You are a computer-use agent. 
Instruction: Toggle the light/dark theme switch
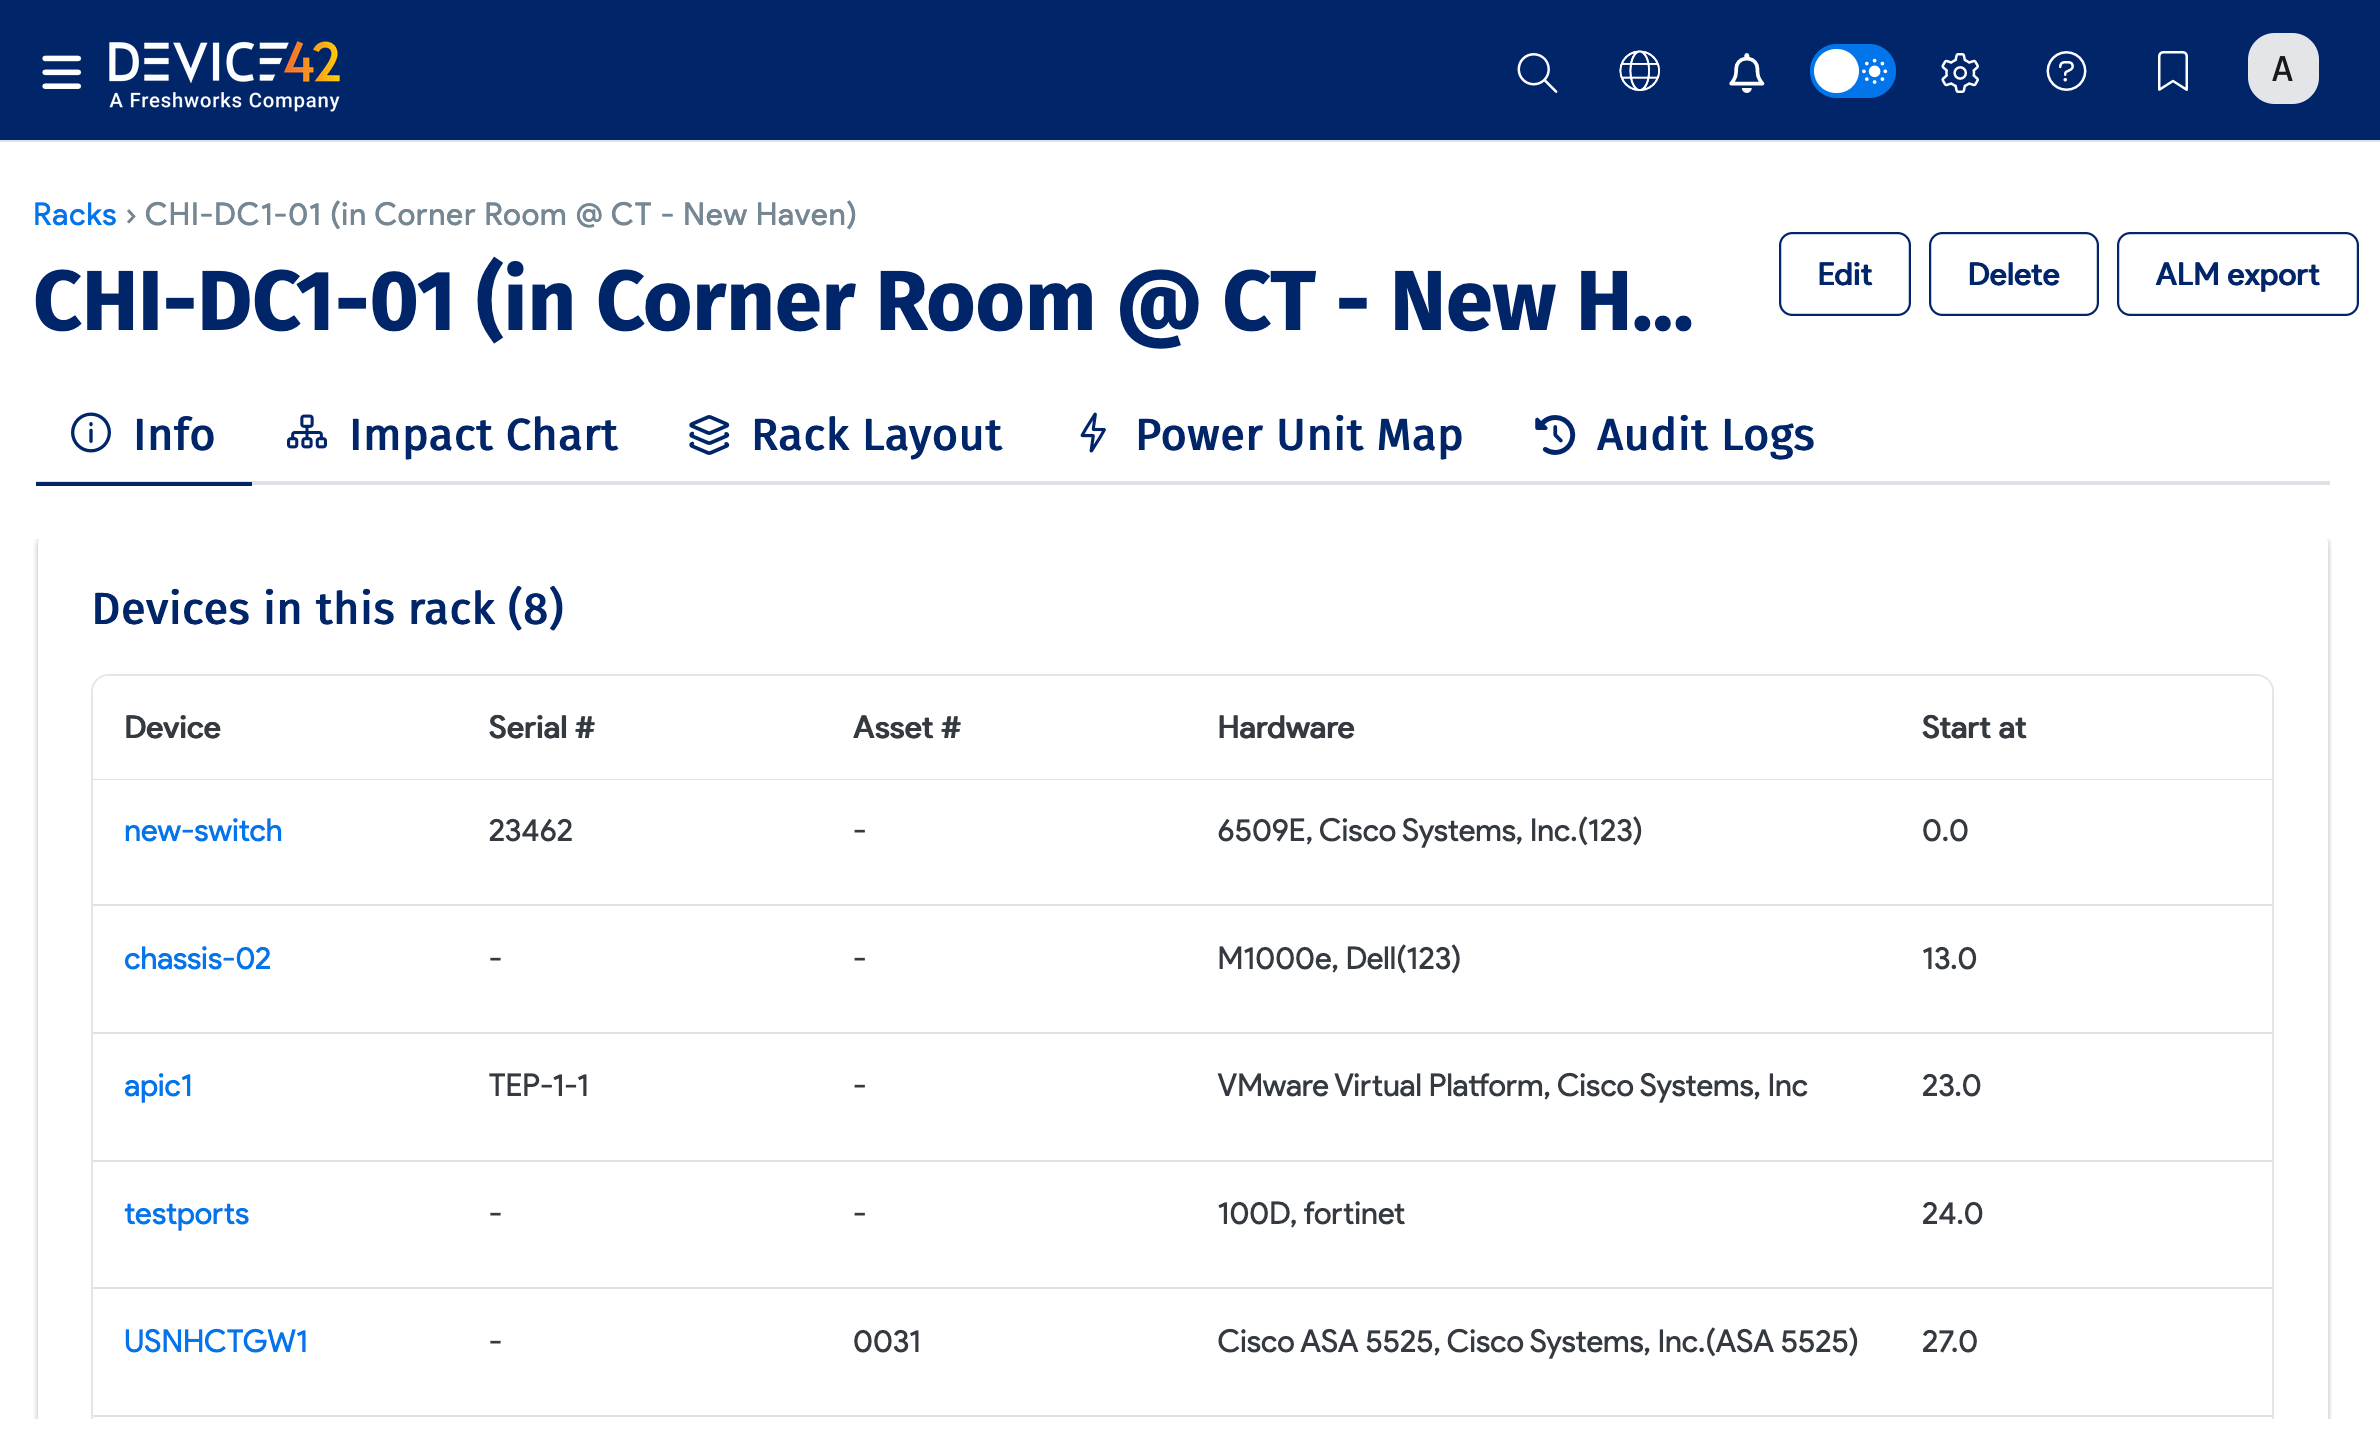(x=1852, y=72)
